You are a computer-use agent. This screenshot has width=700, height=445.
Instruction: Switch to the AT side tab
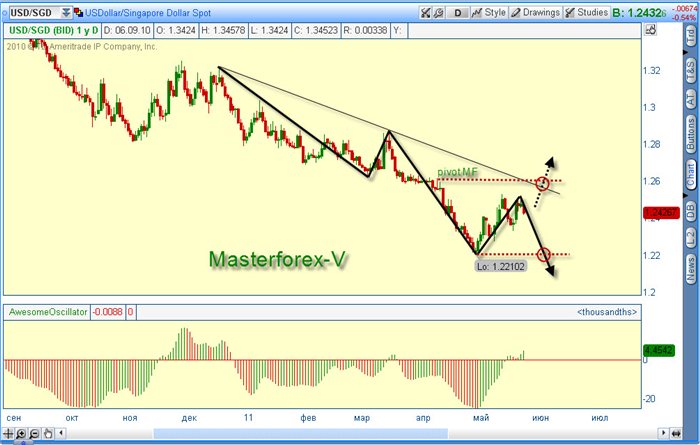[x=691, y=99]
